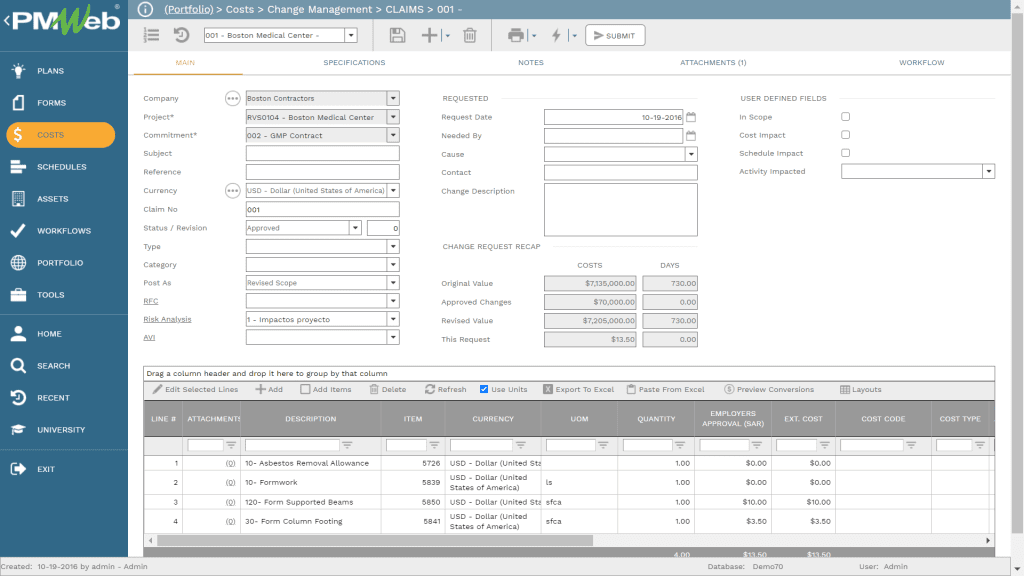The image size is (1024, 576).
Task: Collapse sidebar using arrow beside PMWeb logo
Action: point(6,21)
